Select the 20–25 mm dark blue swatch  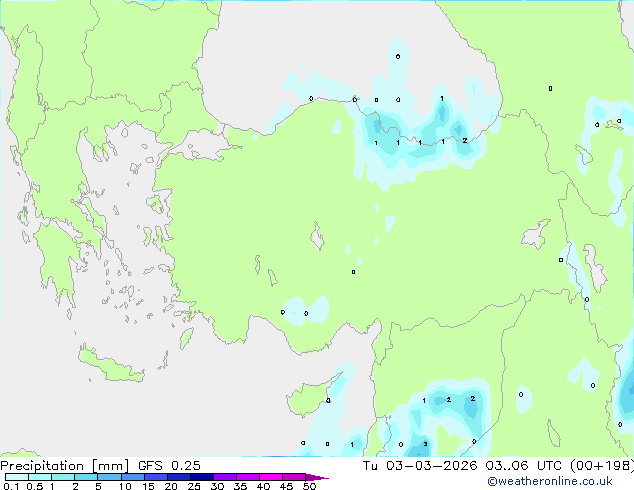pos(178,477)
